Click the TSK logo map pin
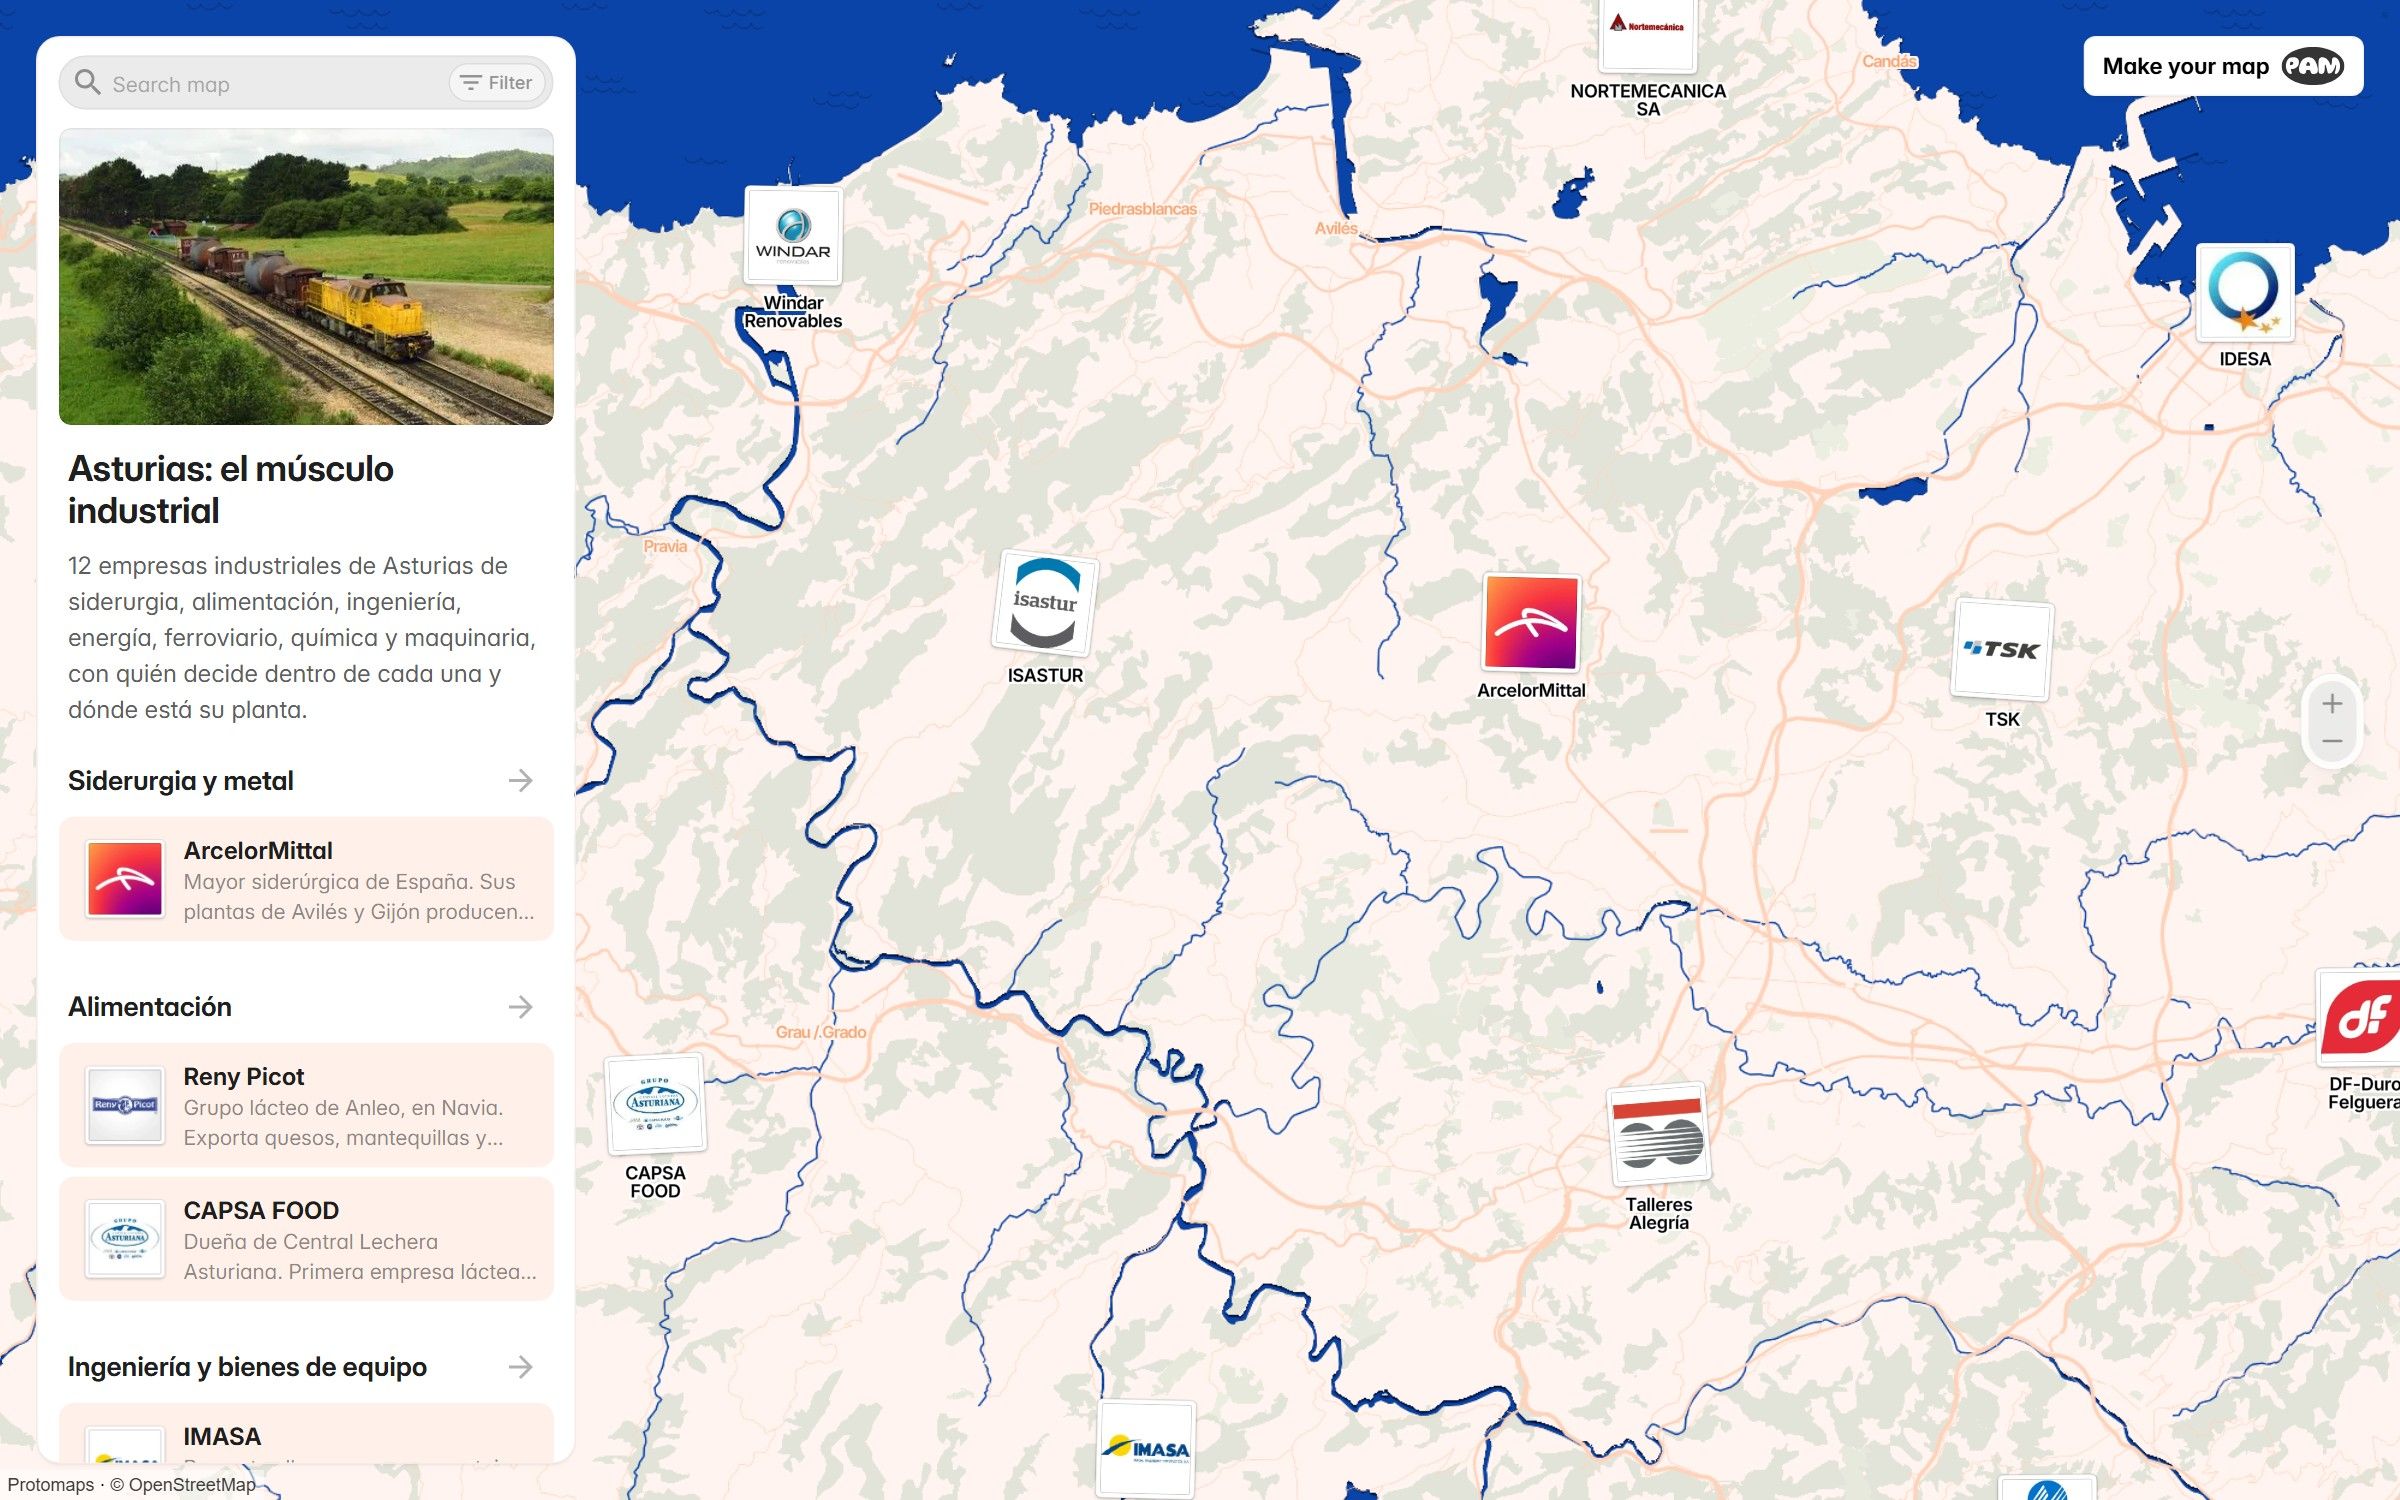The image size is (2400, 1500). (2002, 650)
